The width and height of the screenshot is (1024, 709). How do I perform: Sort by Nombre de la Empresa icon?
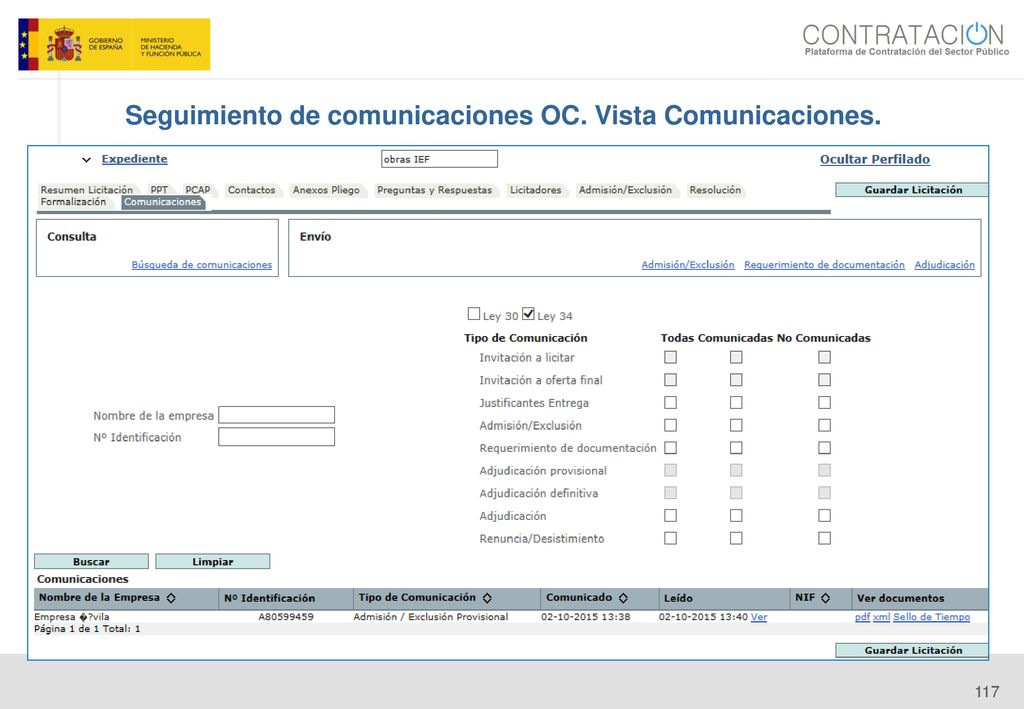click(171, 598)
